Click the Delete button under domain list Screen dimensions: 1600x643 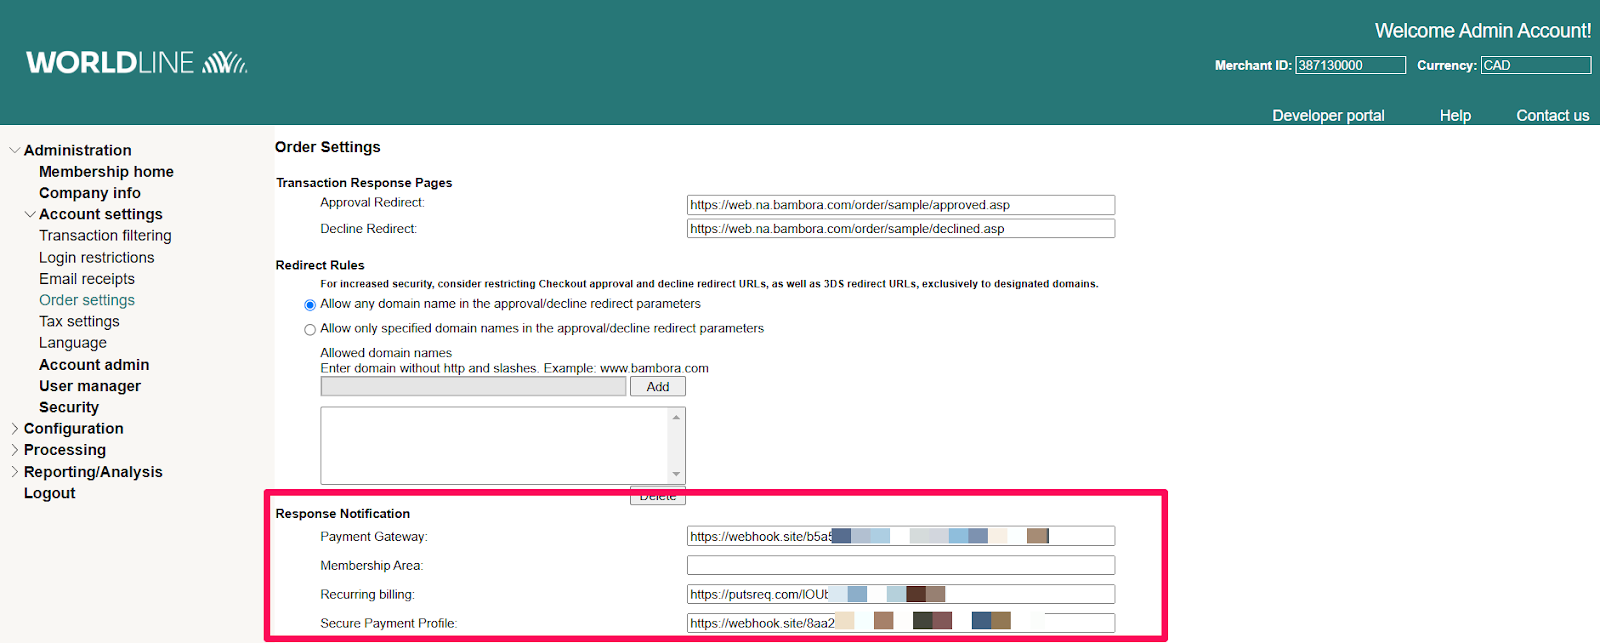tap(658, 496)
